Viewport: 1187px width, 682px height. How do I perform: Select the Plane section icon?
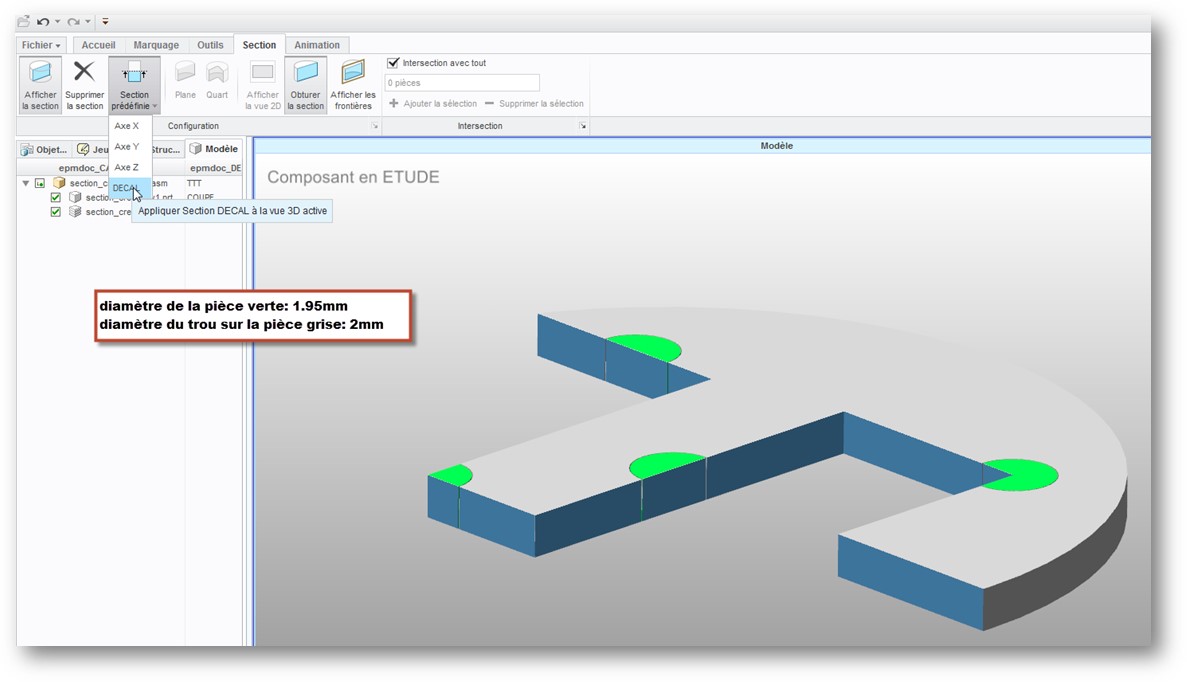185,74
